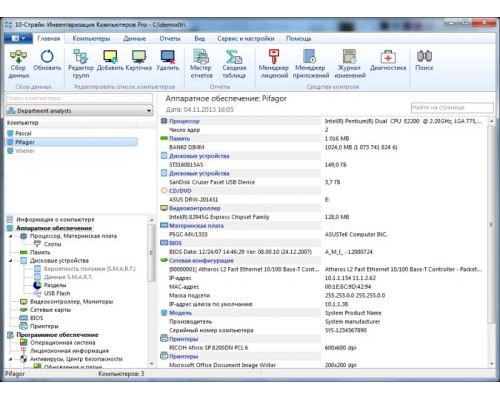Select the Данные S.M.A.R.T. item
Viewport: 500px width, 400px height.
(x=68, y=277)
